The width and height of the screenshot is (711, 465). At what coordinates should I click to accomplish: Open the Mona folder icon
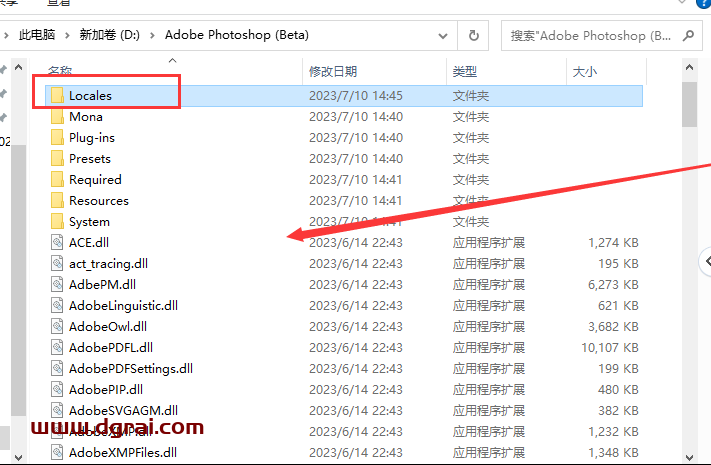click(x=57, y=117)
